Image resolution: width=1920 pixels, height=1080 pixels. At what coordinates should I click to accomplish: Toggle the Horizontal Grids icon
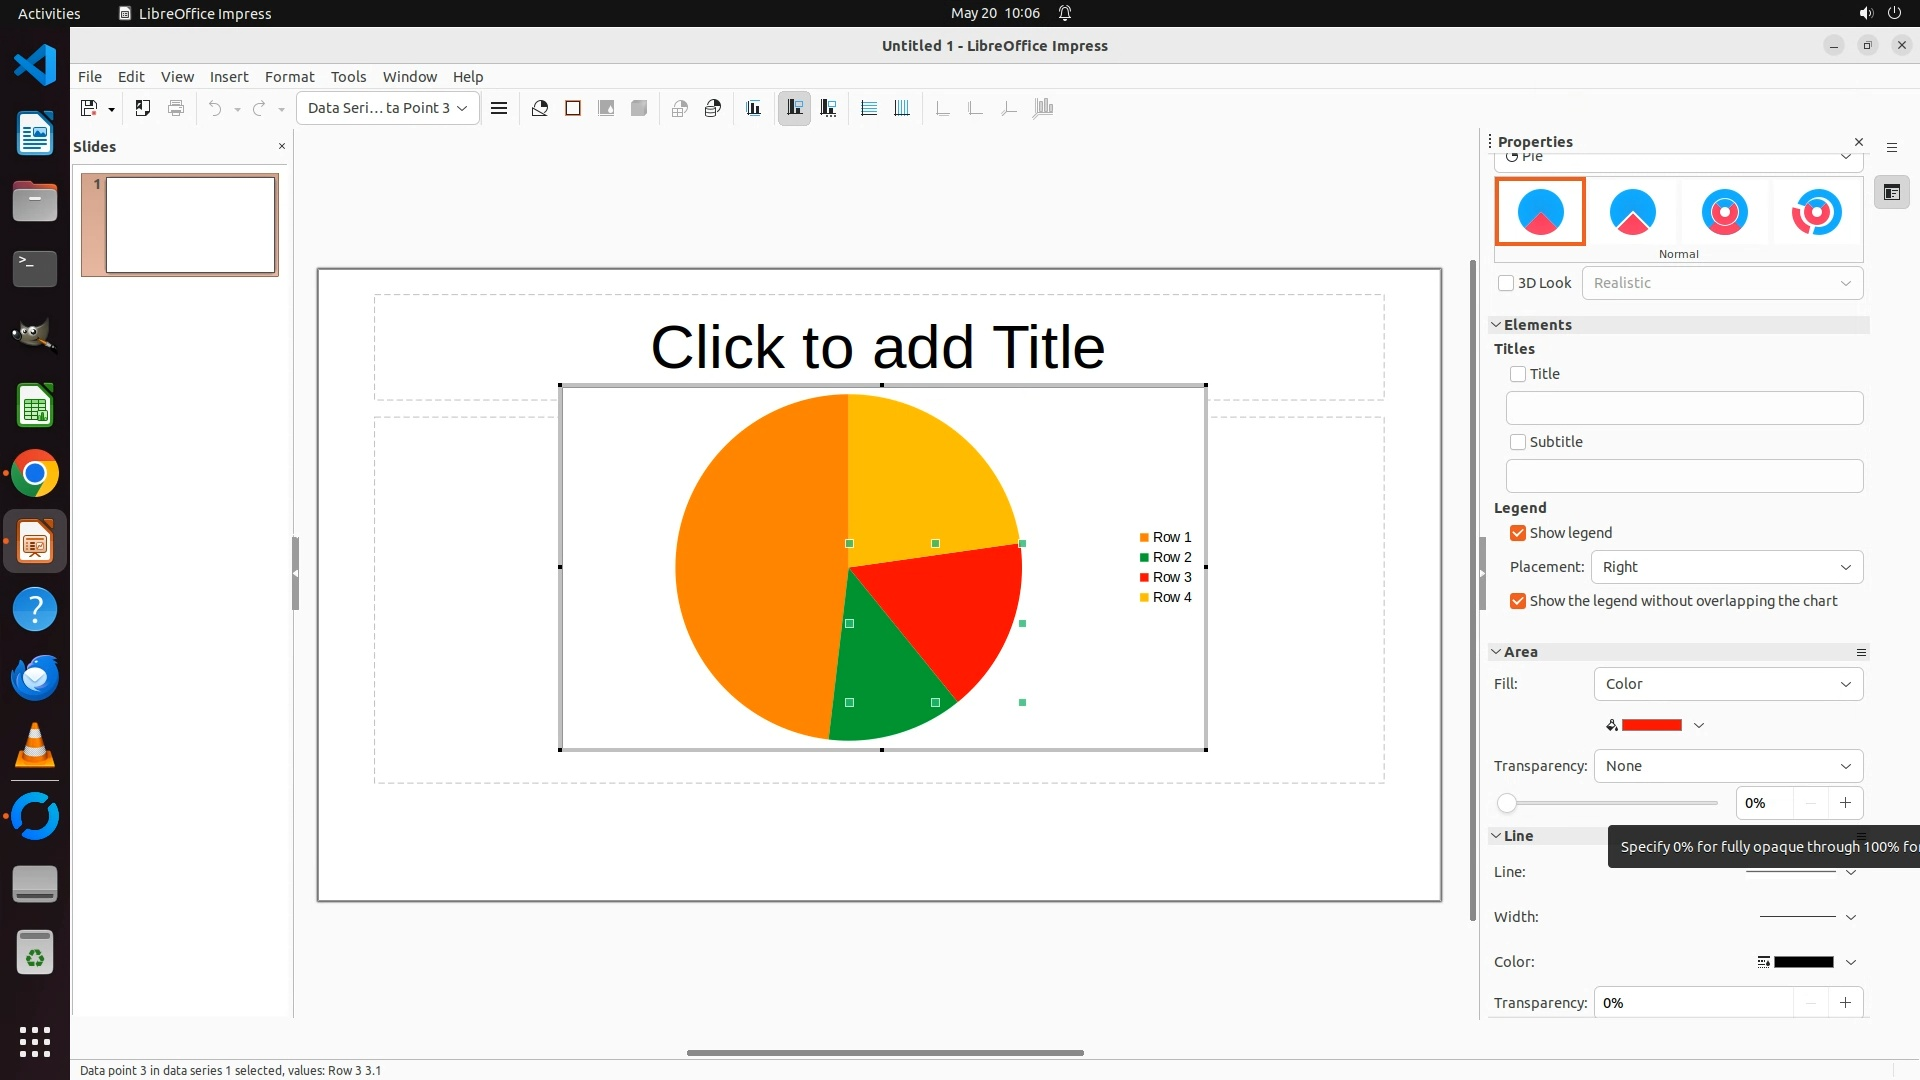[x=869, y=108]
